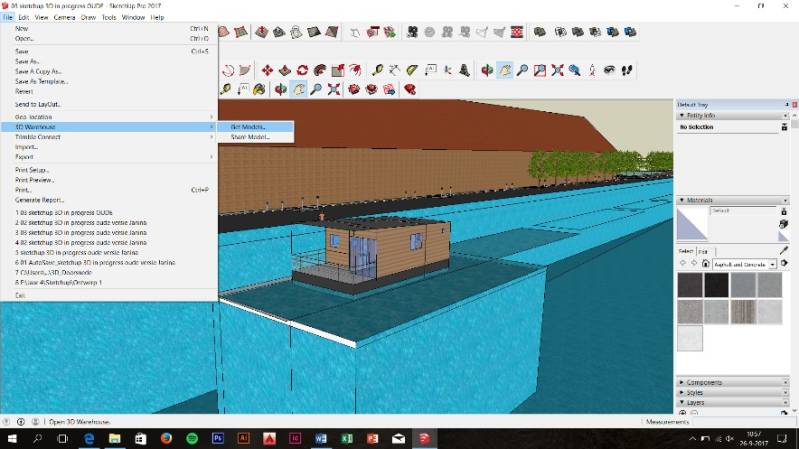Select the Offset tool
The width and height of the screenshot is (799, 449).
(x=355, y=70)
